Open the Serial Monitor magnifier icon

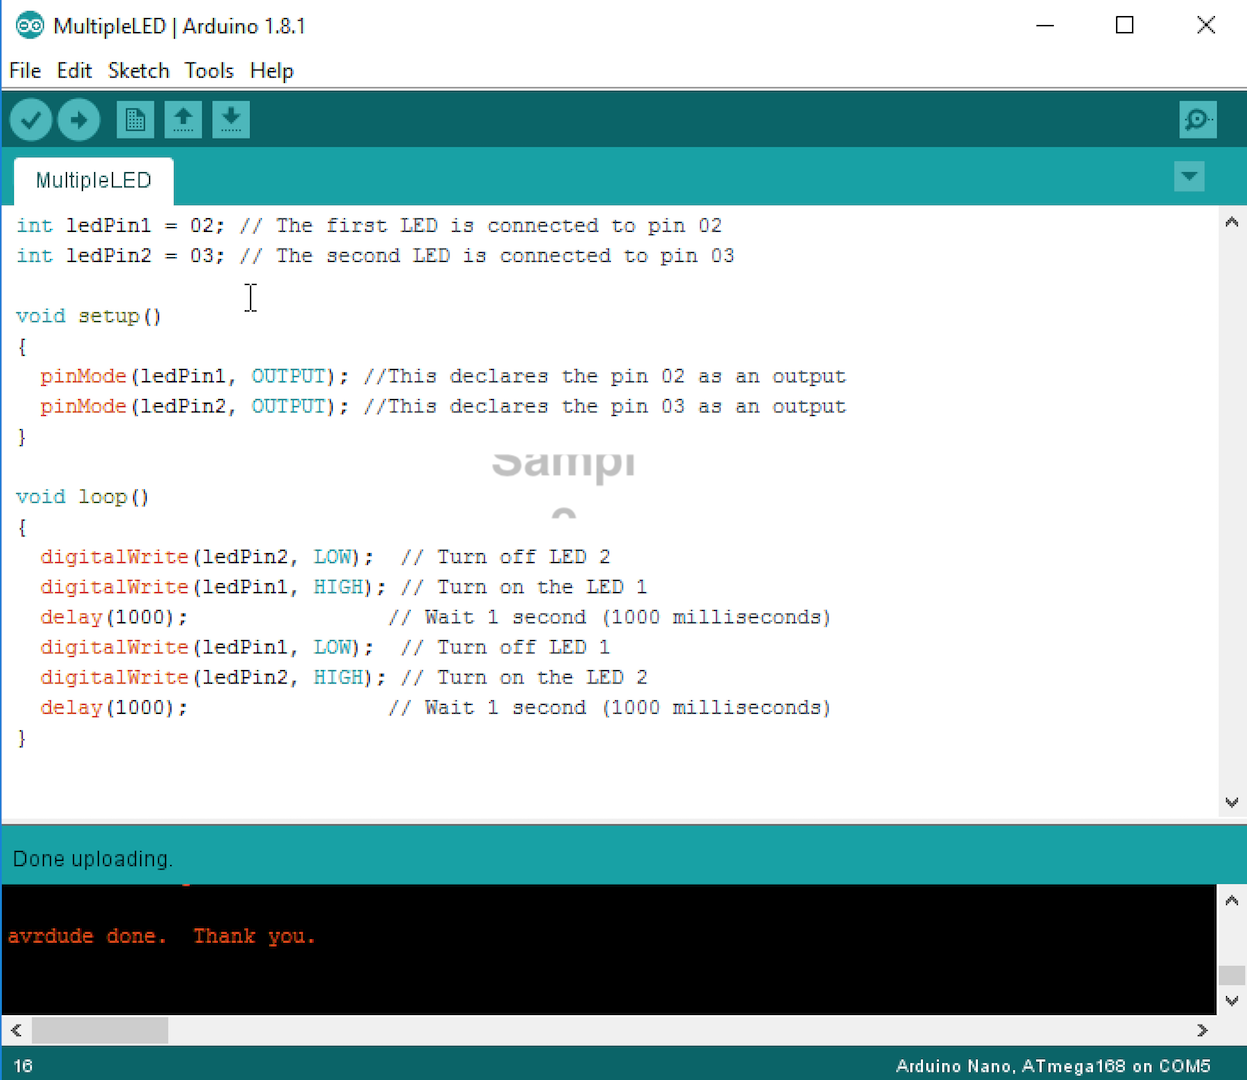click(1198, 120)
